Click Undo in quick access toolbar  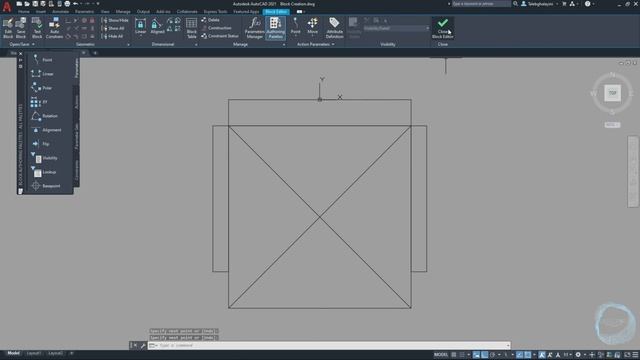(x=76, y=4)
